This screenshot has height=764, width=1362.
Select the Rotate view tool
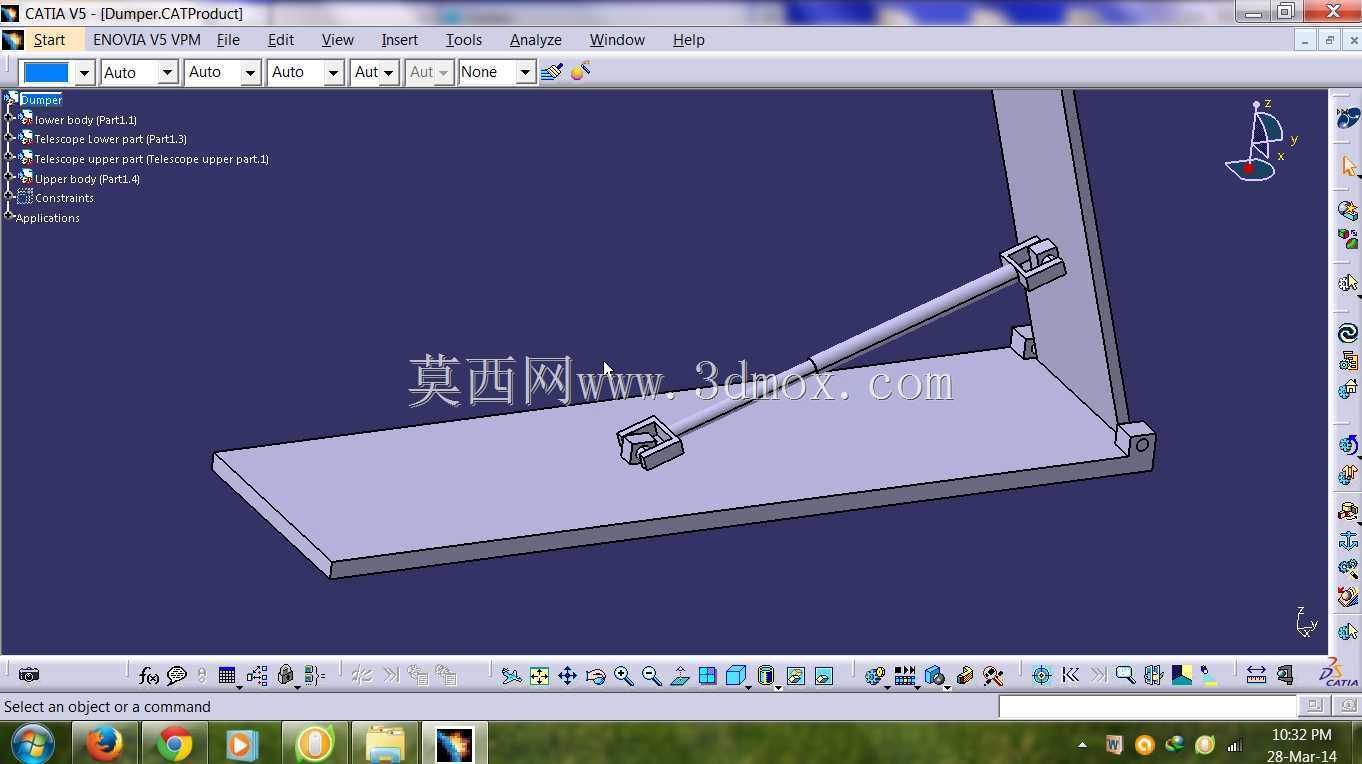point(595,676)
